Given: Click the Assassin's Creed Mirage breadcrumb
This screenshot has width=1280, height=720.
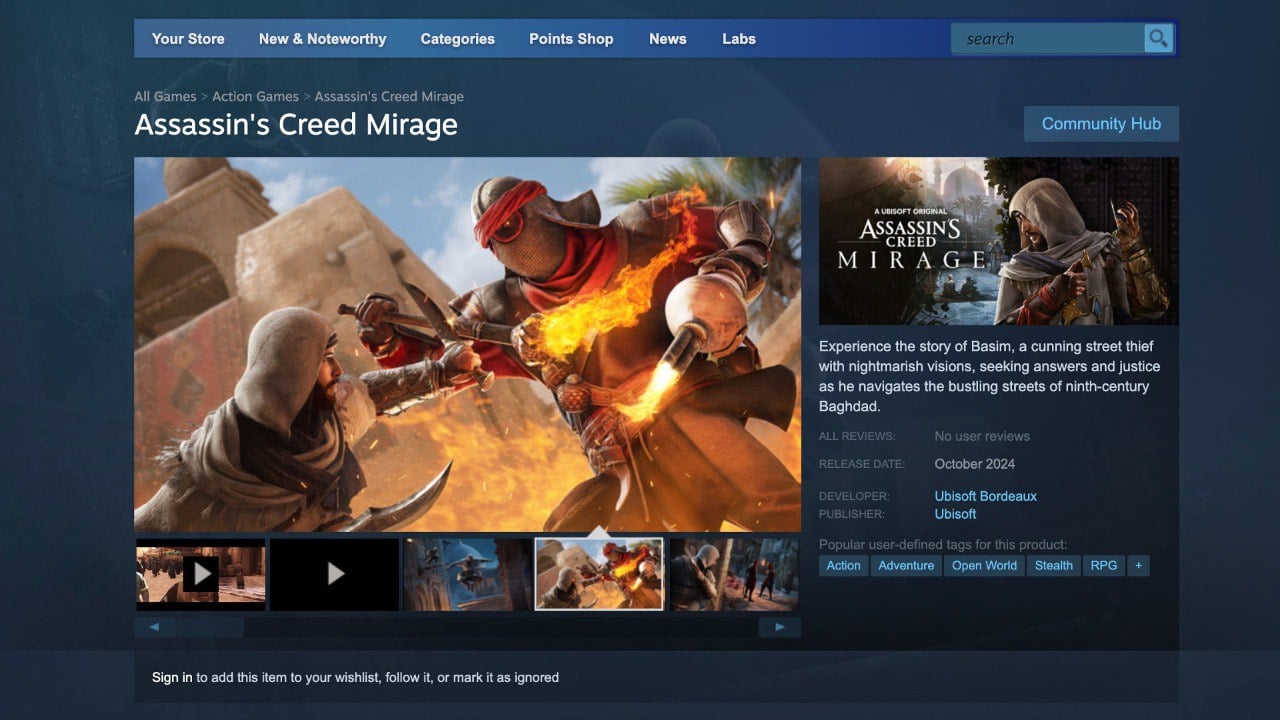Looking at the screenshot, I should (x=389, y=97).
